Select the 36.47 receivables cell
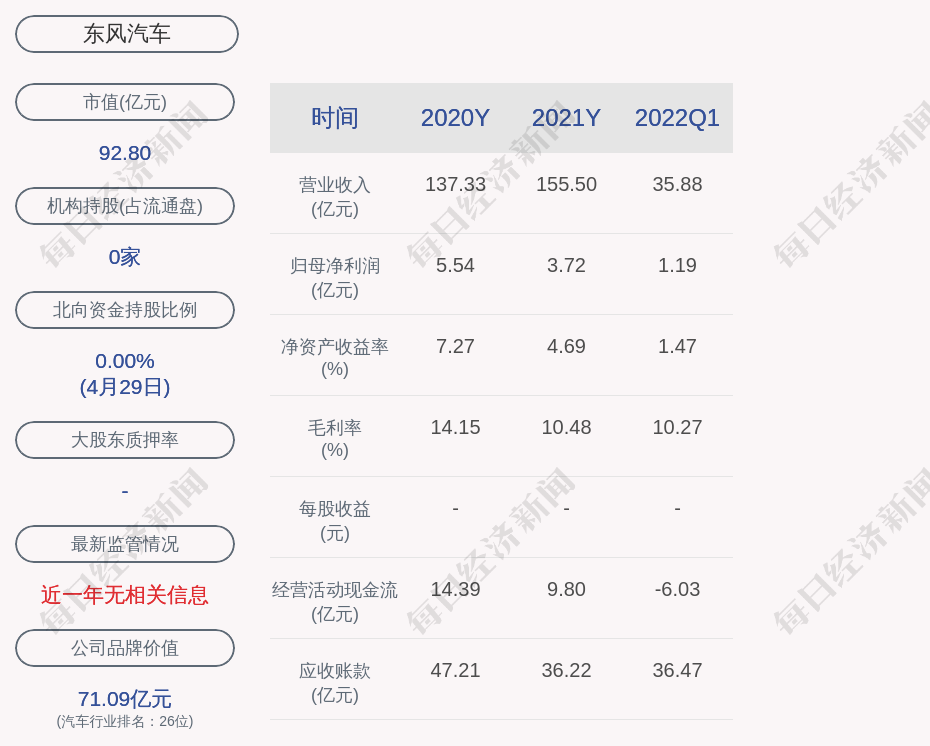930x746 pixels. [x=677, y=670]
